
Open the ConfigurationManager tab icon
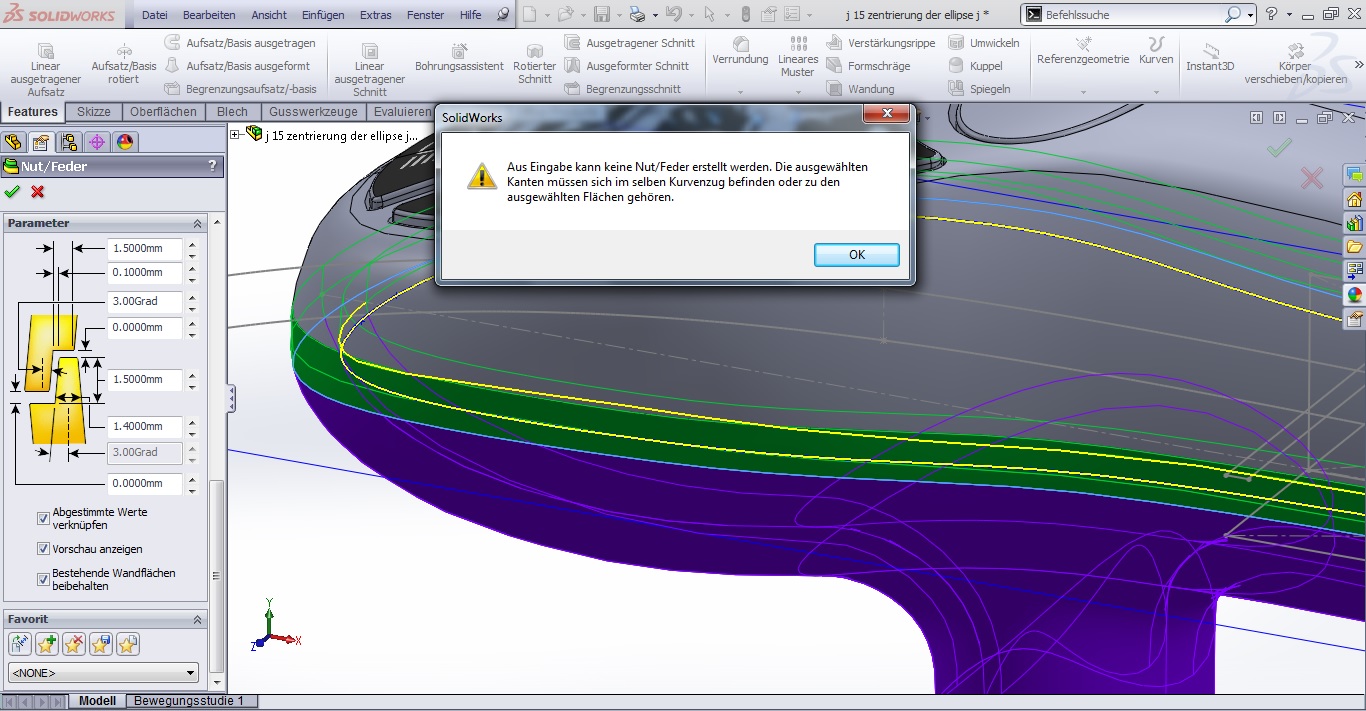pos(69,142)
